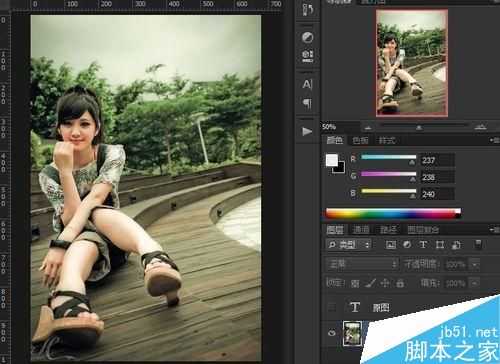Open the History panel icon
500x364 pixels.
click(307, 9)
